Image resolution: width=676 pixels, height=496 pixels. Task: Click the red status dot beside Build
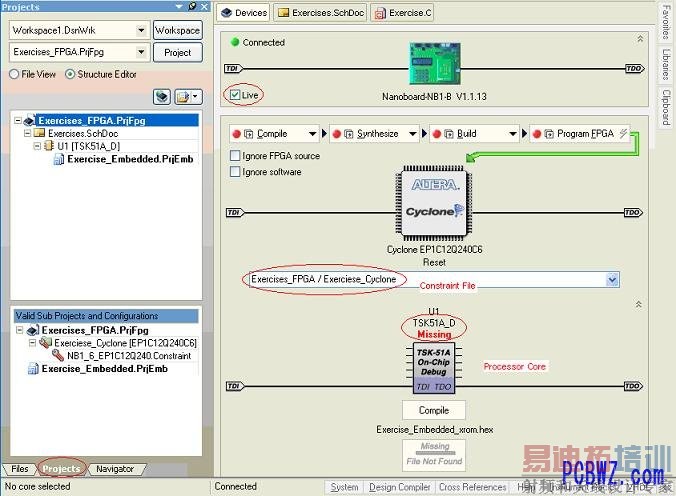(x=437, y=134)
